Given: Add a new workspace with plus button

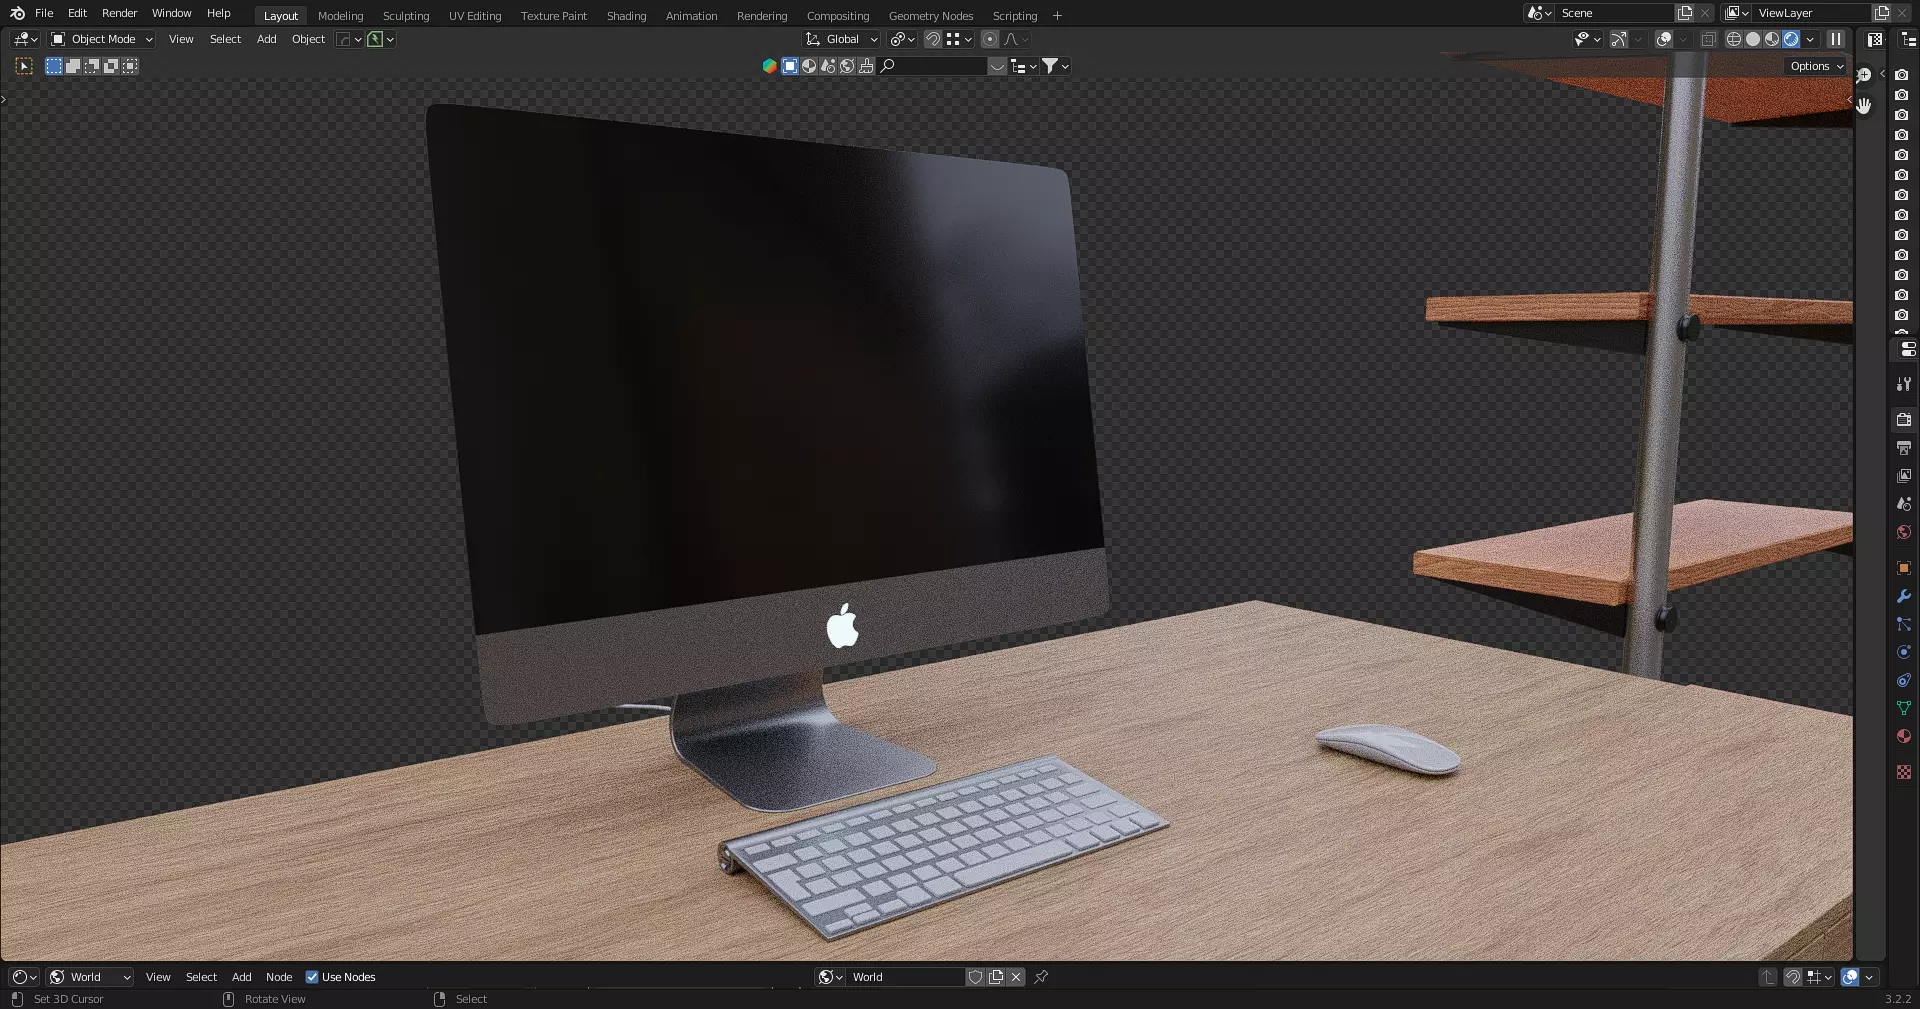Looking at the screenshot, I should 1057,15.
